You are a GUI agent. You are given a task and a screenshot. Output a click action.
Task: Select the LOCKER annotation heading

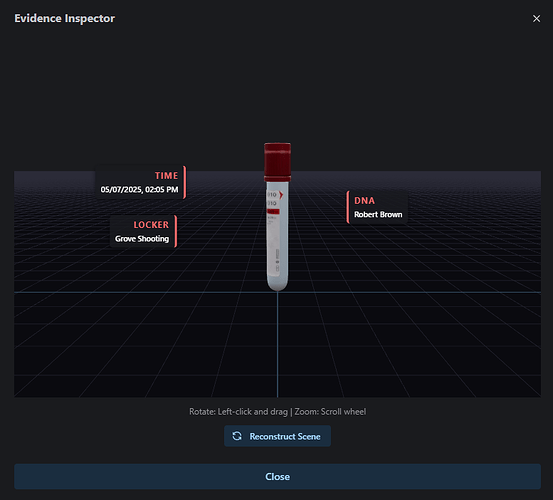click(x=151, y=225)
